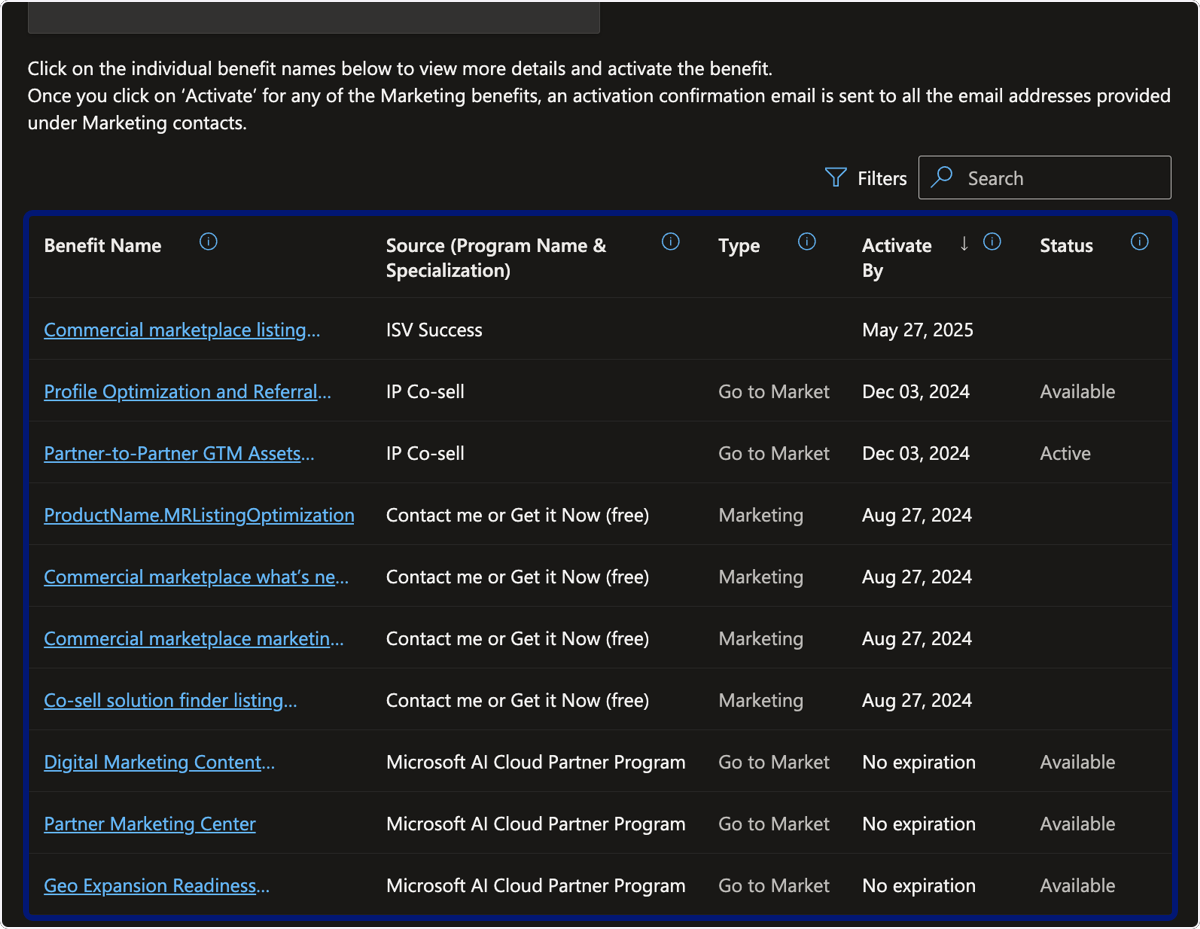Image resolution: width=1200 pixels, height=929 pixels.
Task: Open Commercial marketplace listing benefit
Action: (x=182, y=330)
